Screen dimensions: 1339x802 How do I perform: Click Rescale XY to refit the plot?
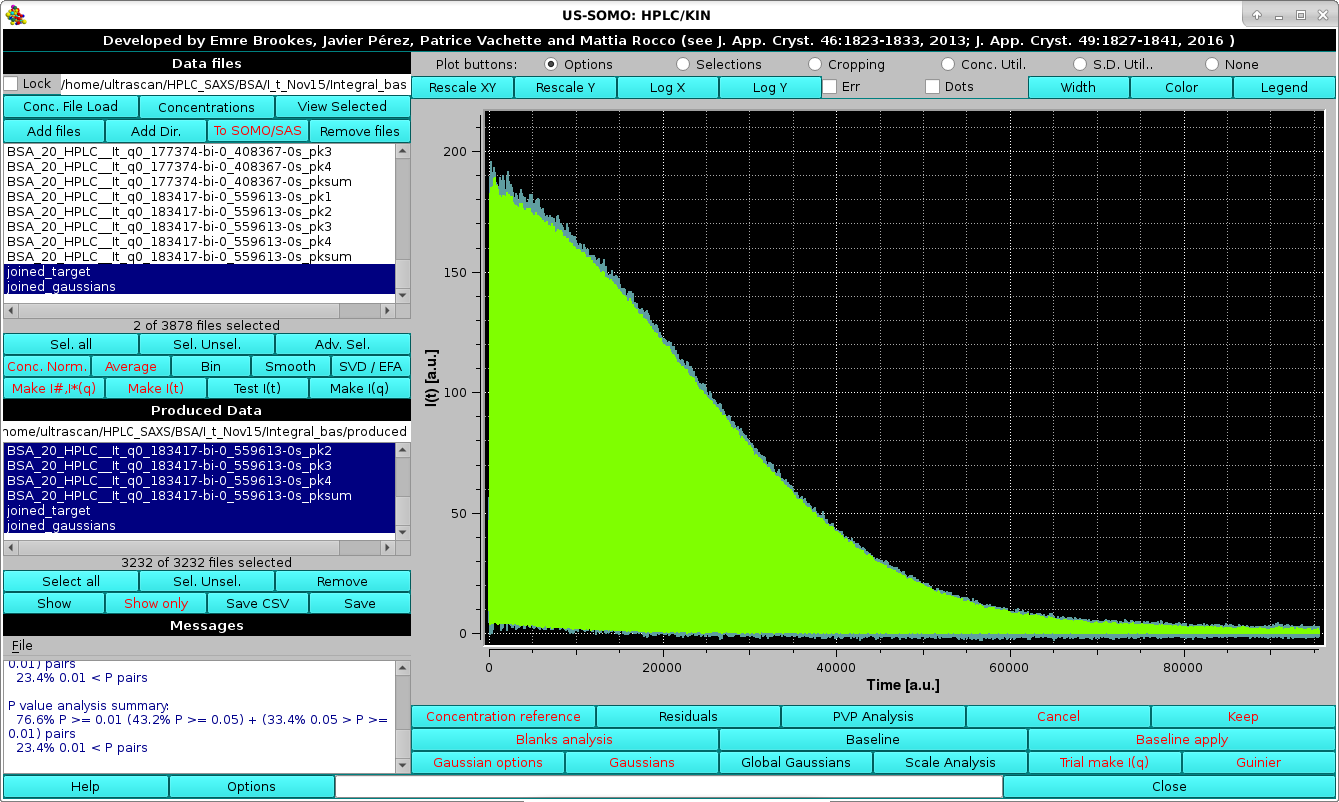(462, 87)
